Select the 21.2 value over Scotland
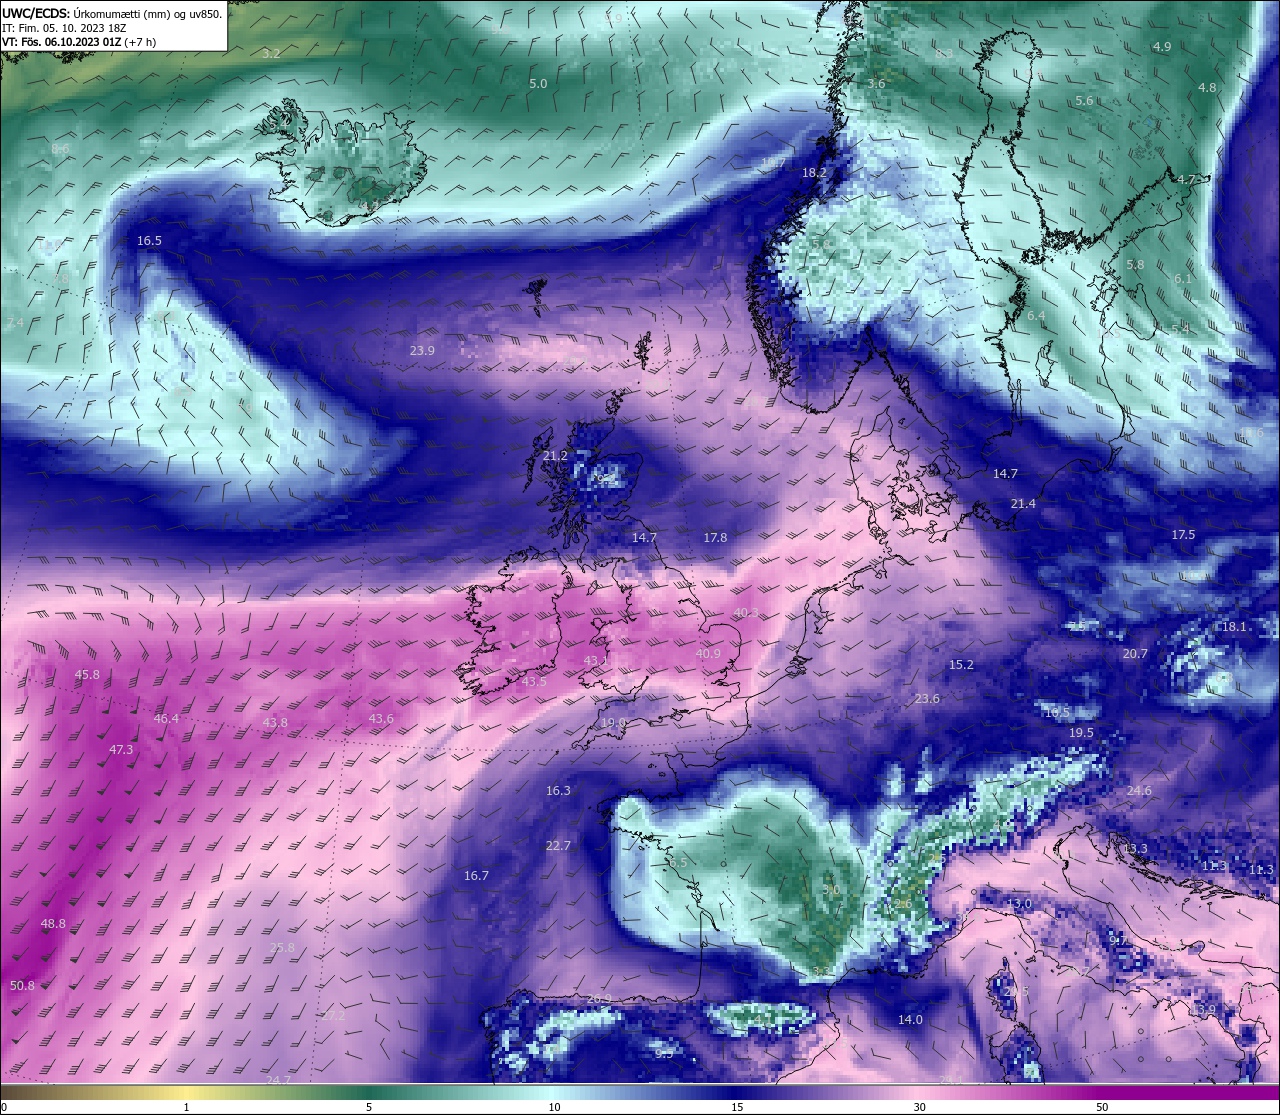Viewport: 1280px width, 1115px height. (x=555, y=456)
